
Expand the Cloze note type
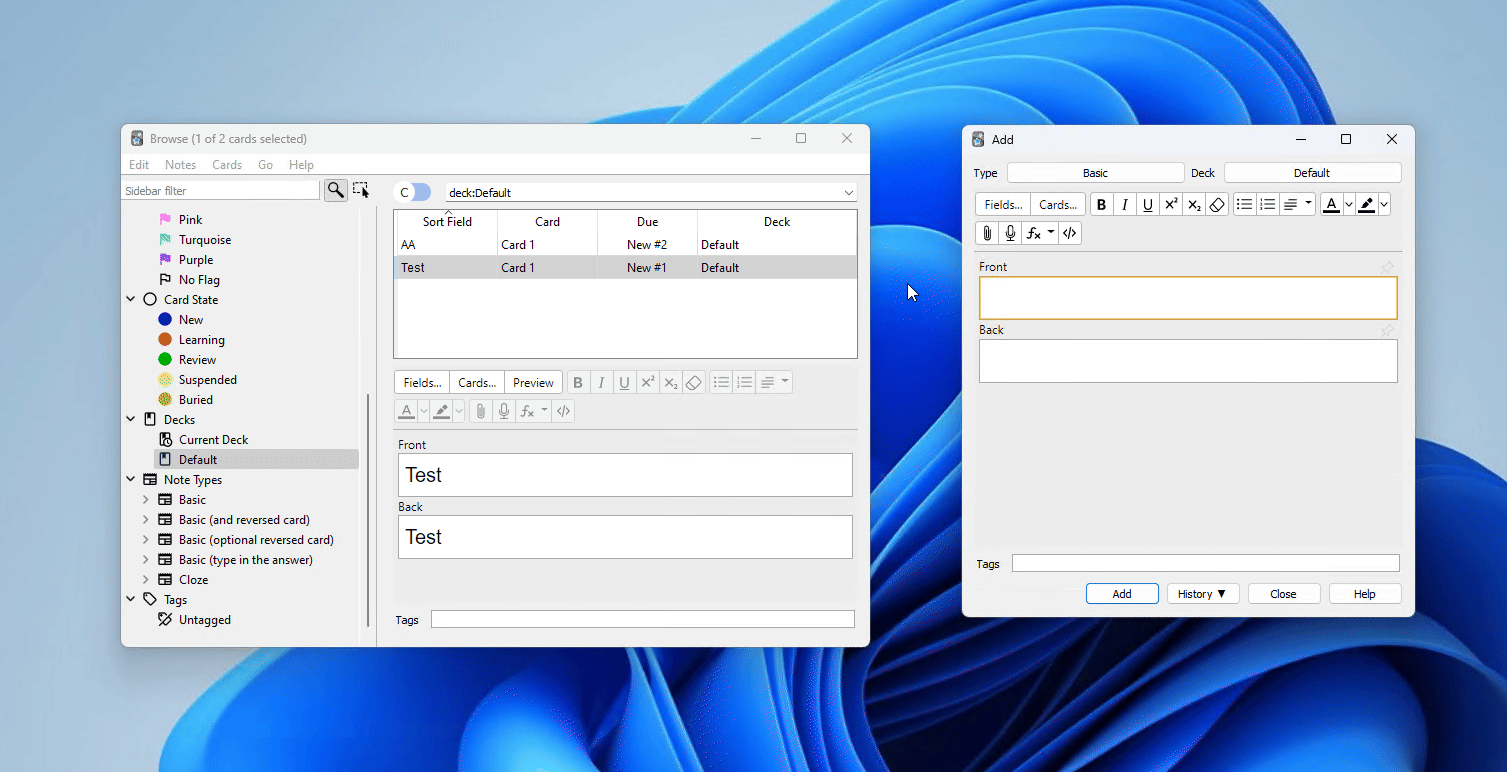click(x=146, y=580)
